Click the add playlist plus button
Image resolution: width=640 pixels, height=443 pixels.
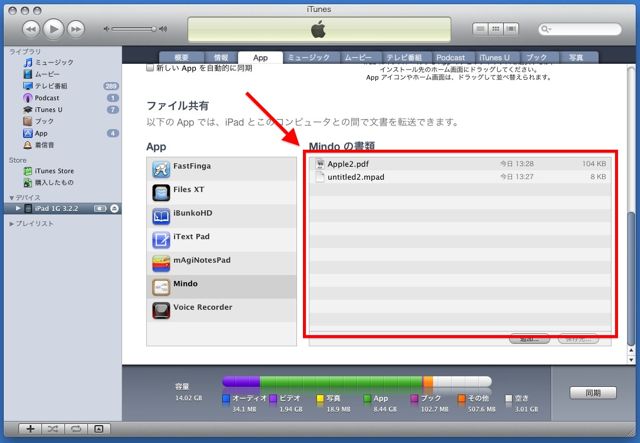(x=30, y=429)
